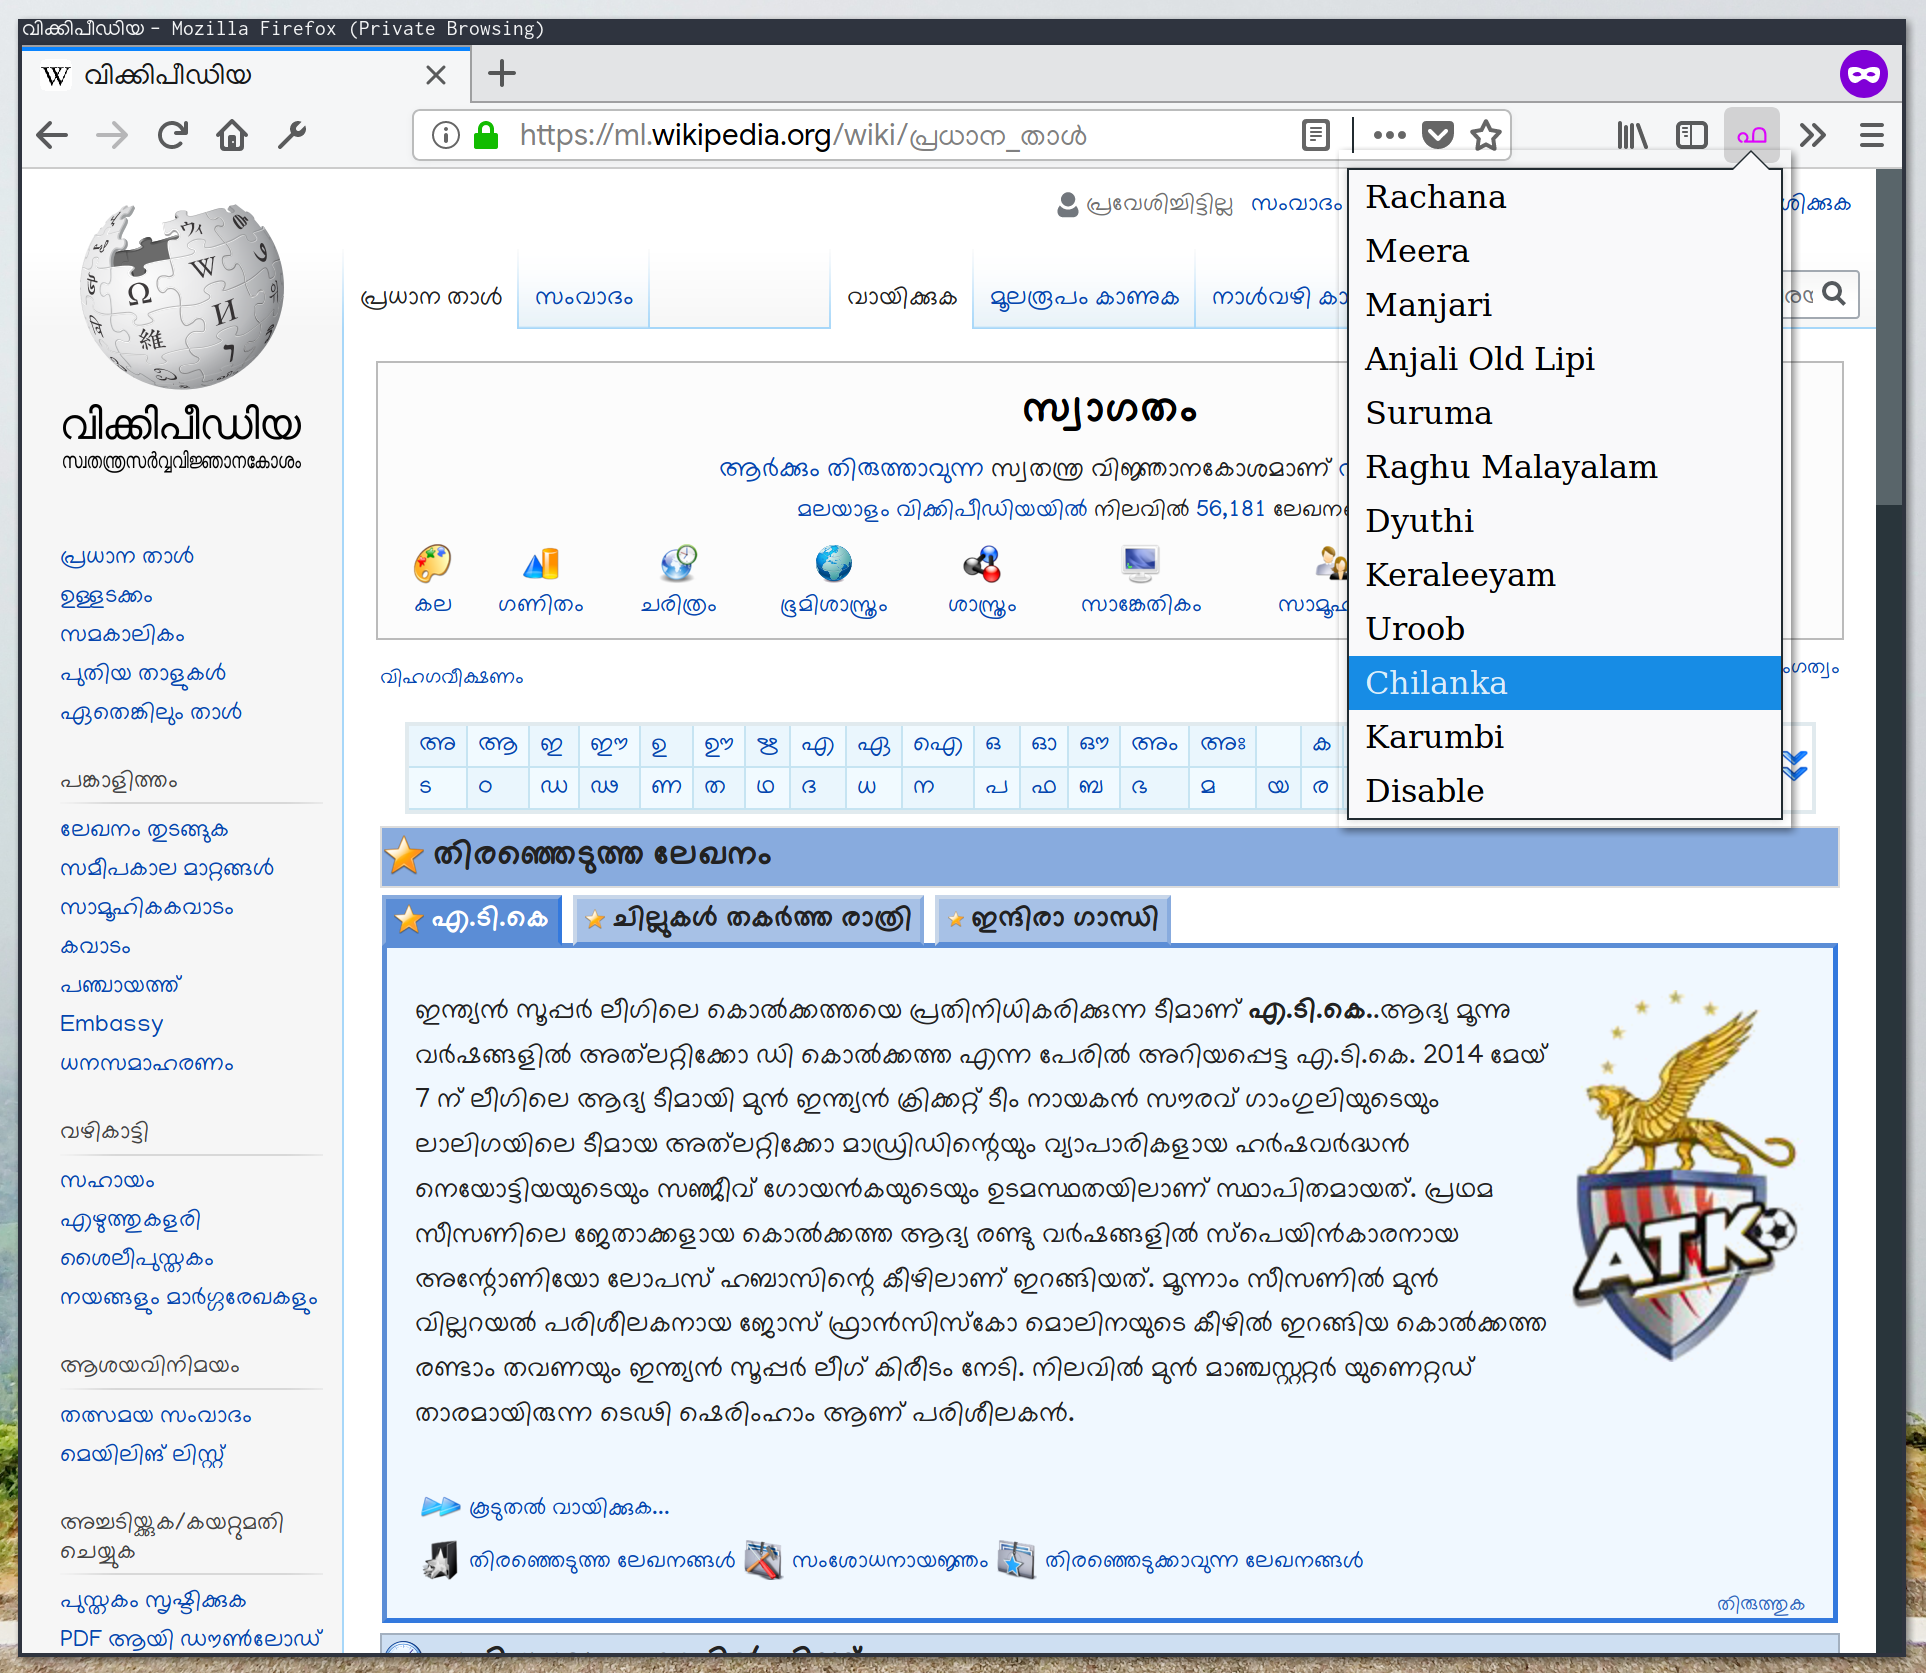Bookmark this page with star icon
The height and width of the screenshot is (1673, 1926).
pos(1486,135)
